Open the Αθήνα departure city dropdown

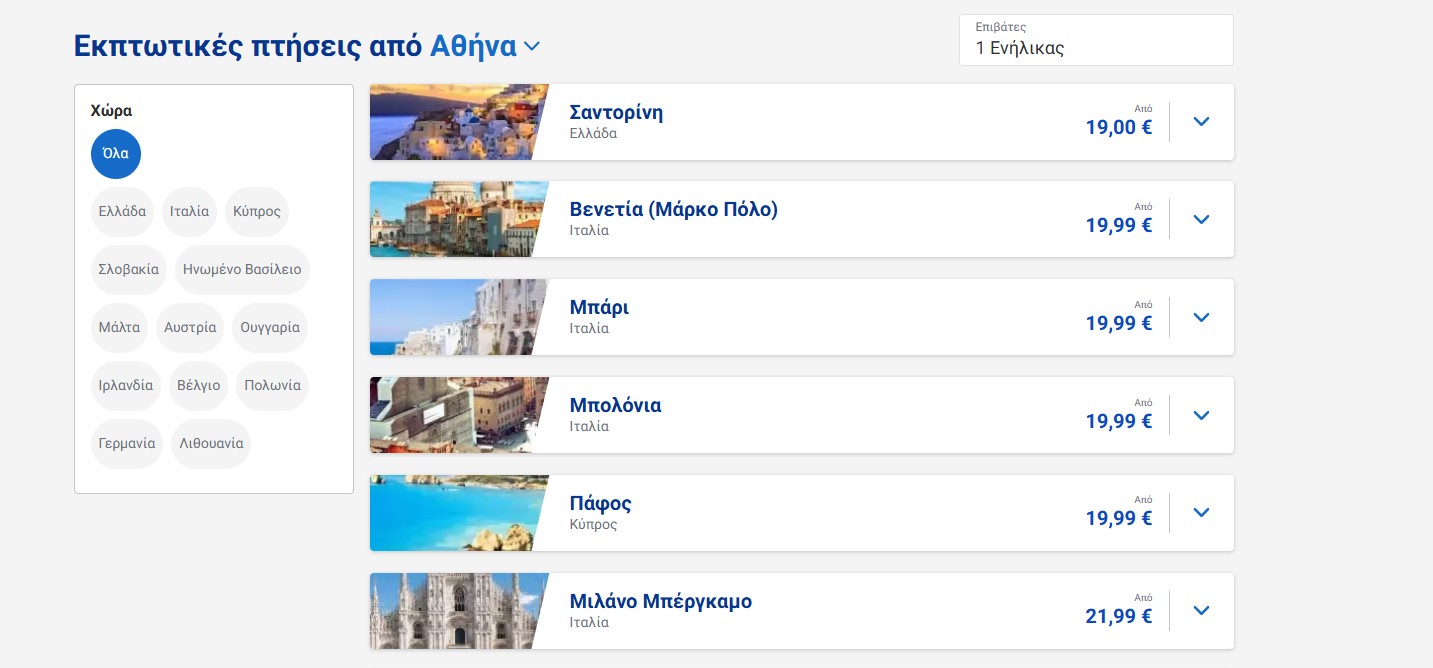point(486,46)
